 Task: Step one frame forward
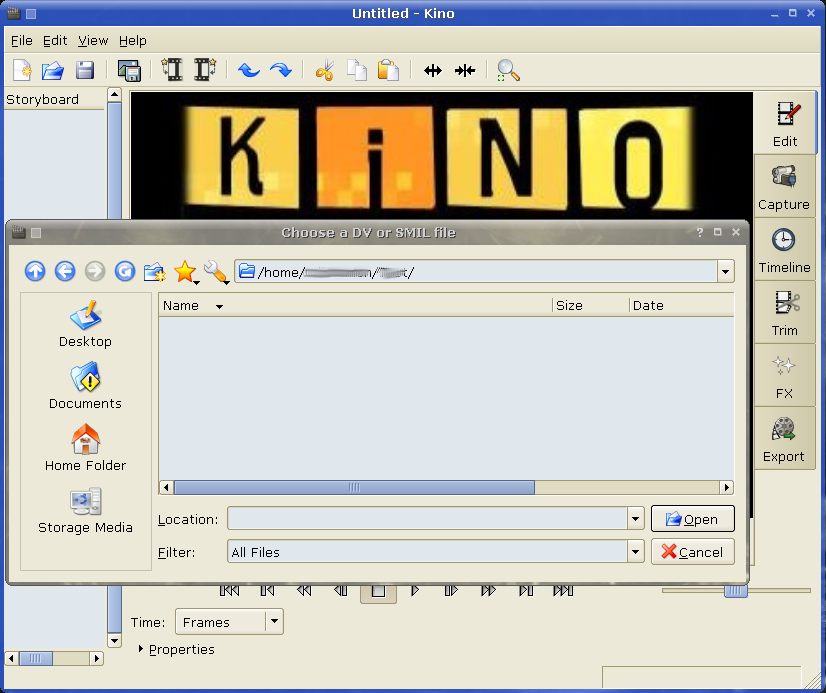[451, 591]
